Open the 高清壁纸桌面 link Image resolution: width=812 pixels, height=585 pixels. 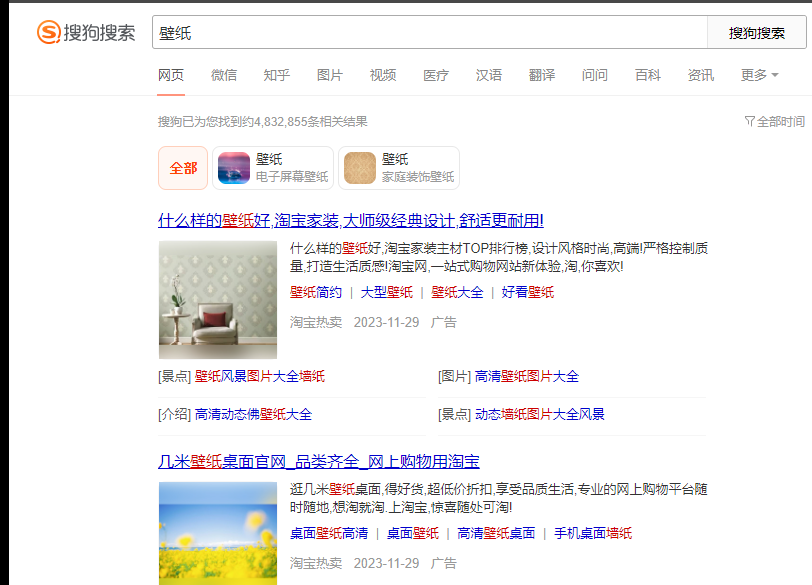496,533
